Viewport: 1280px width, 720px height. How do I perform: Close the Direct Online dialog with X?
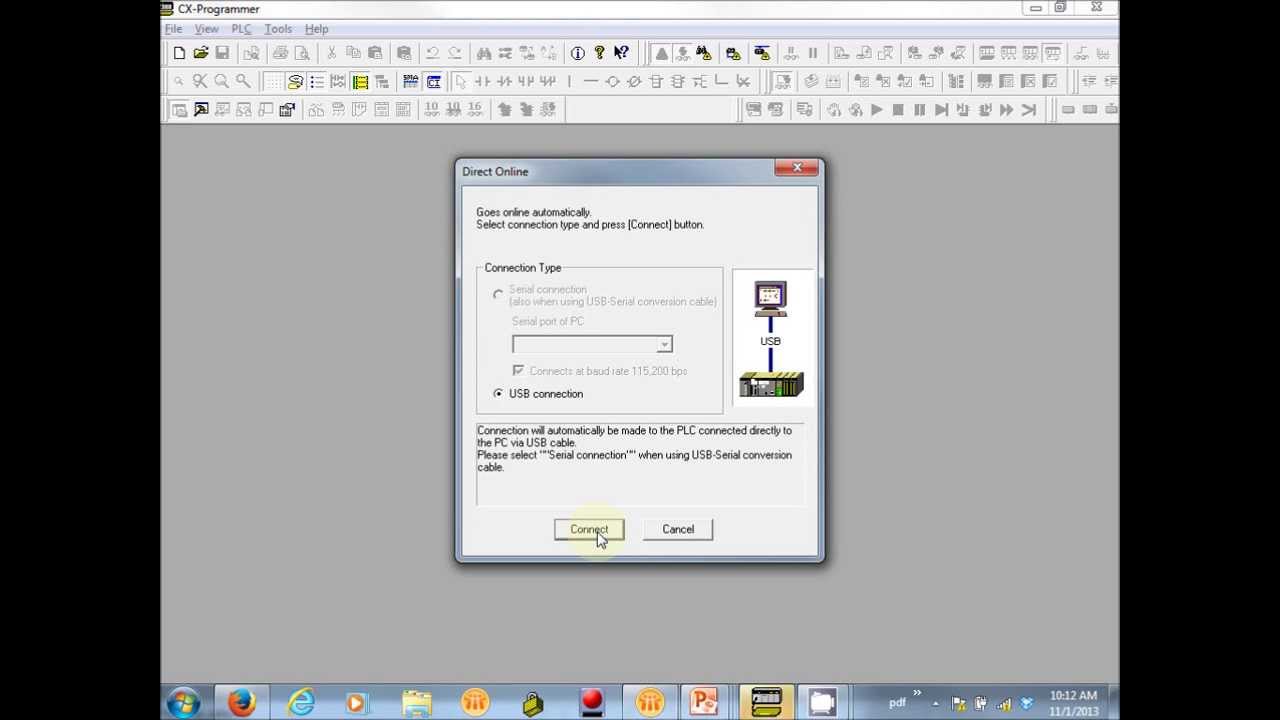click(797, 168)
